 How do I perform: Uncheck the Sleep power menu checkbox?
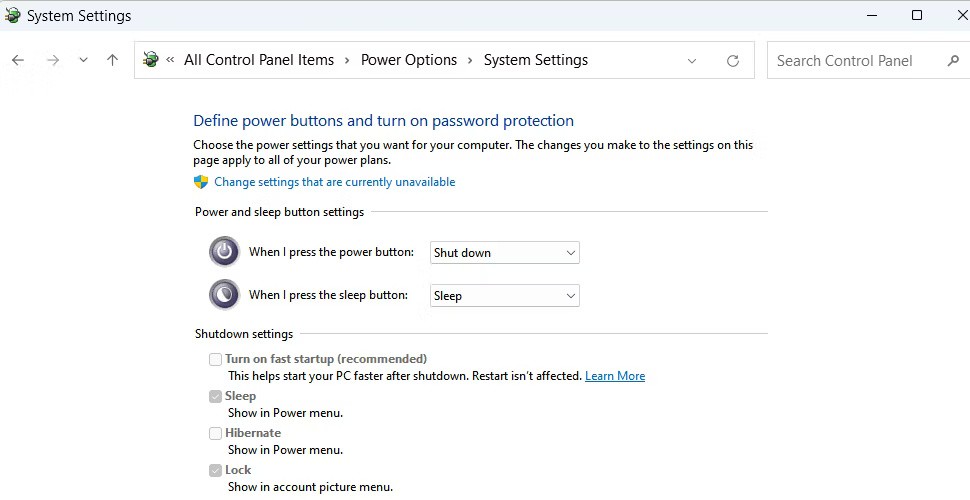(215, 396)
